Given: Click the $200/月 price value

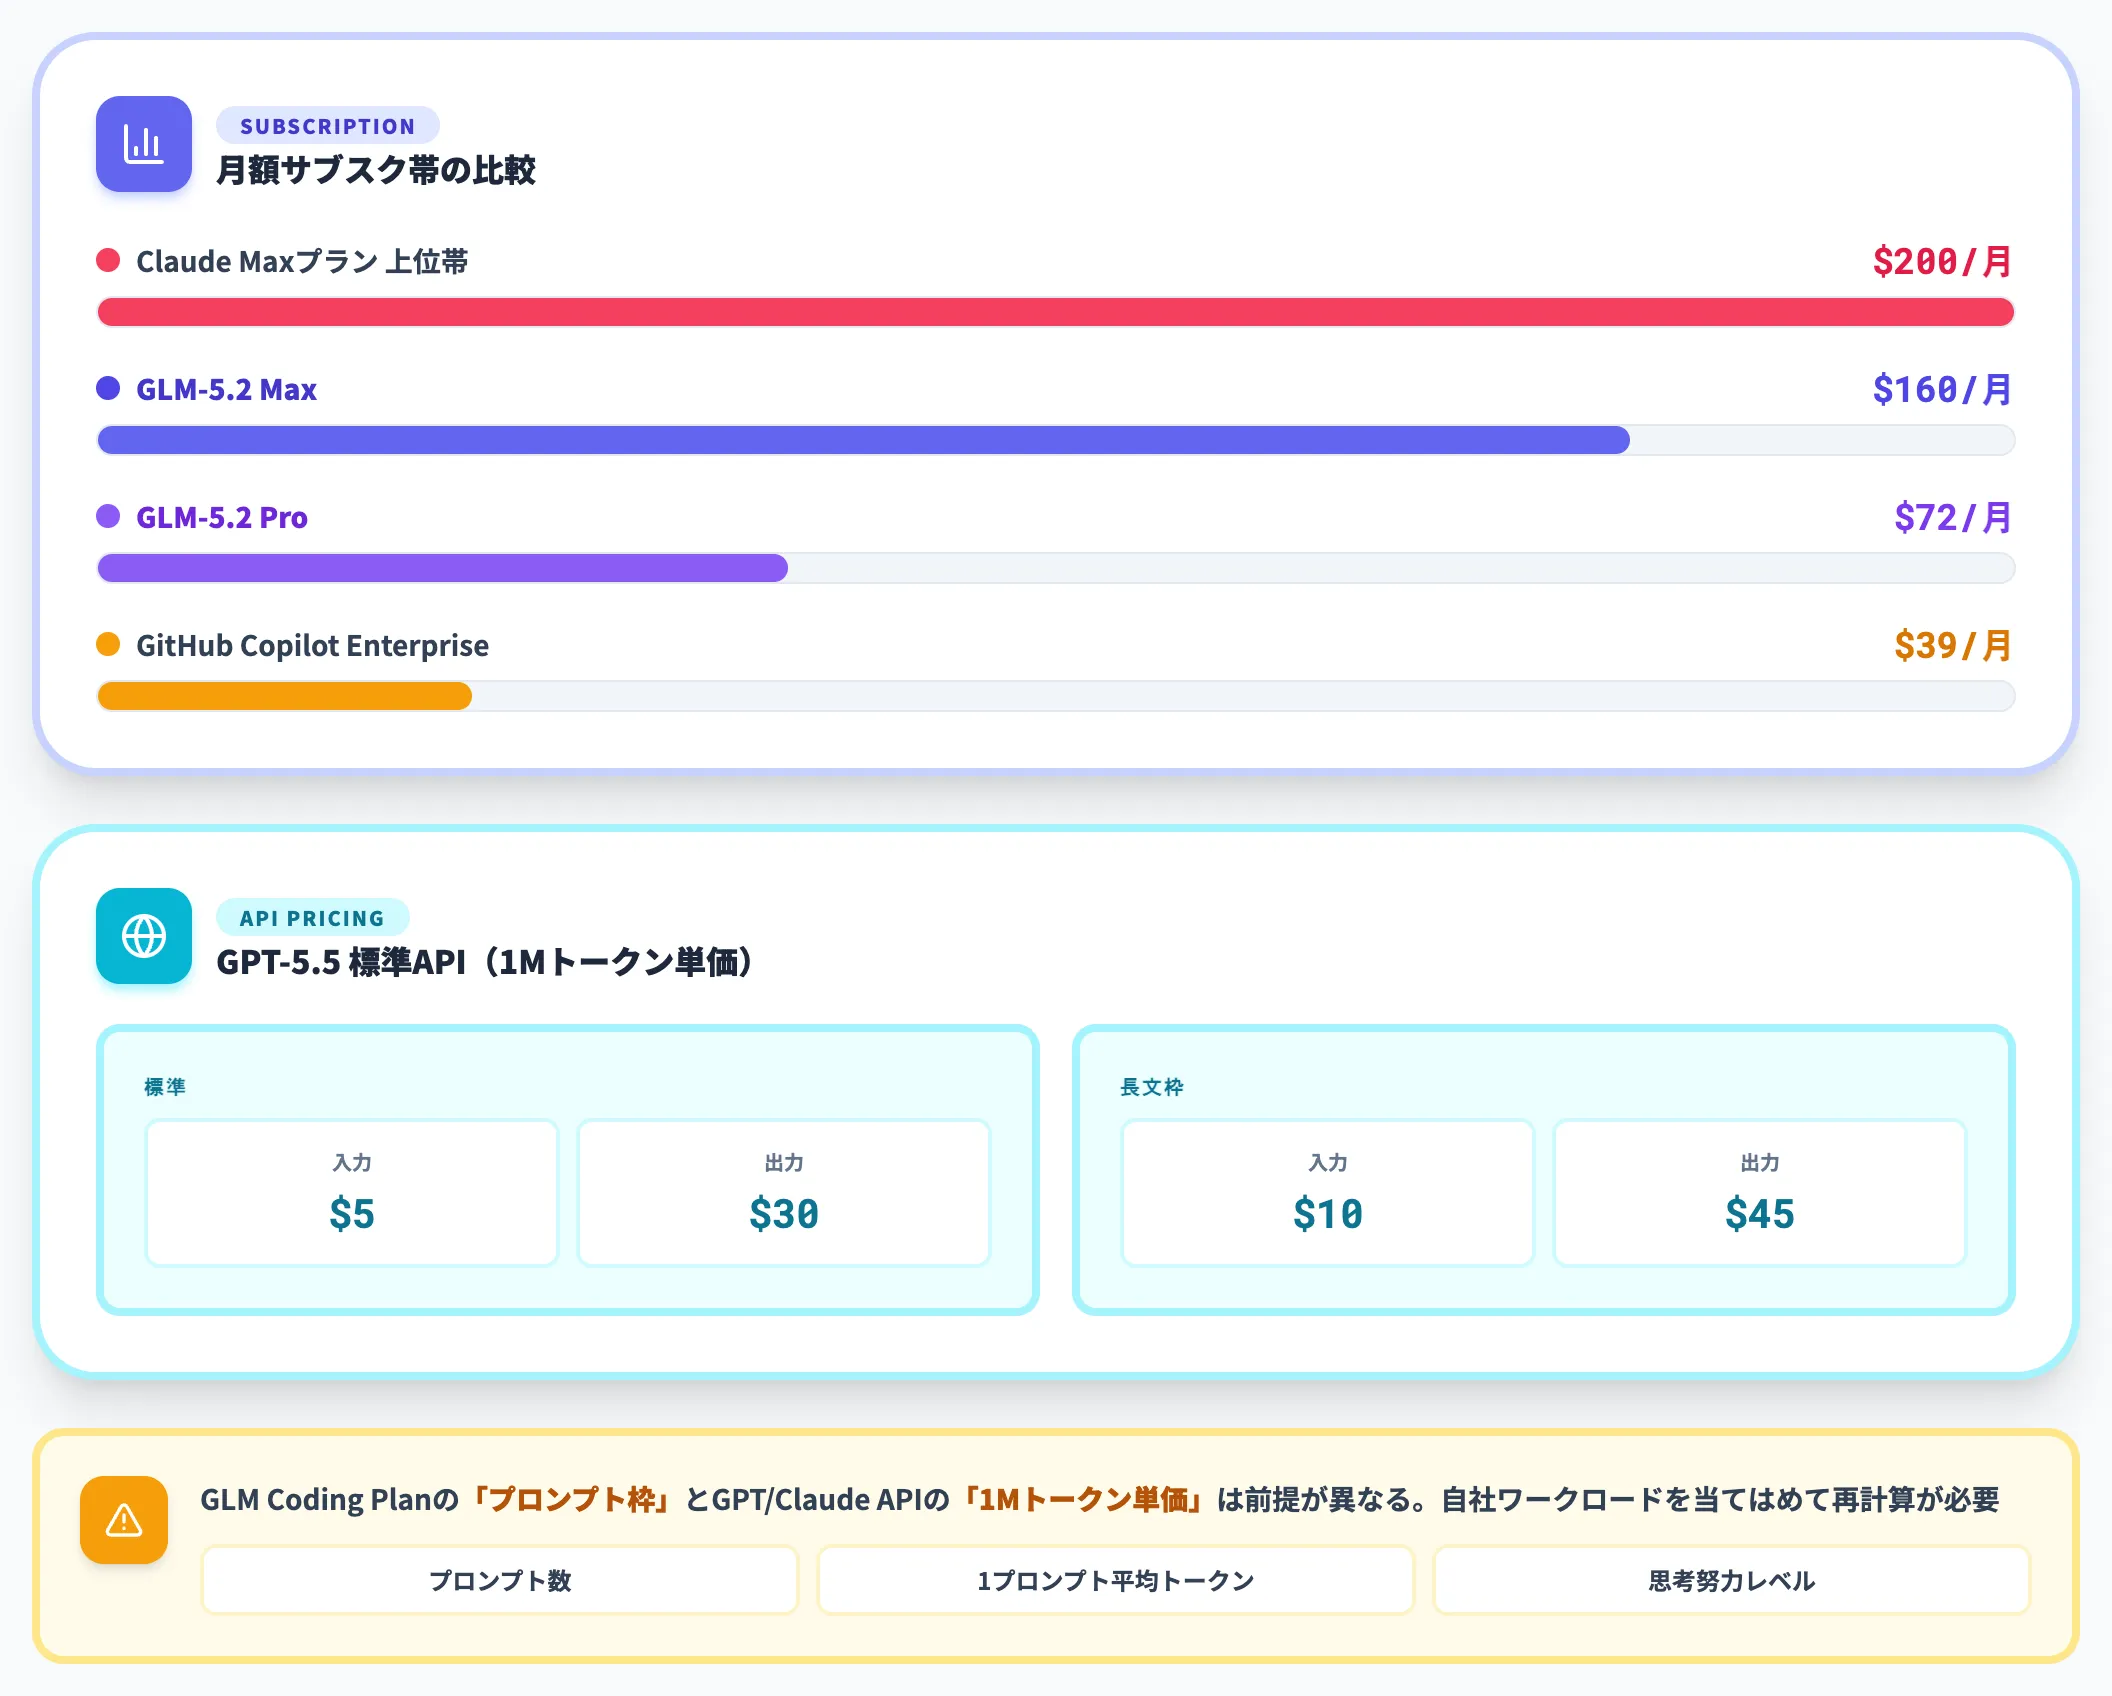Looking at the screenshot, I should click(1942, 261).
